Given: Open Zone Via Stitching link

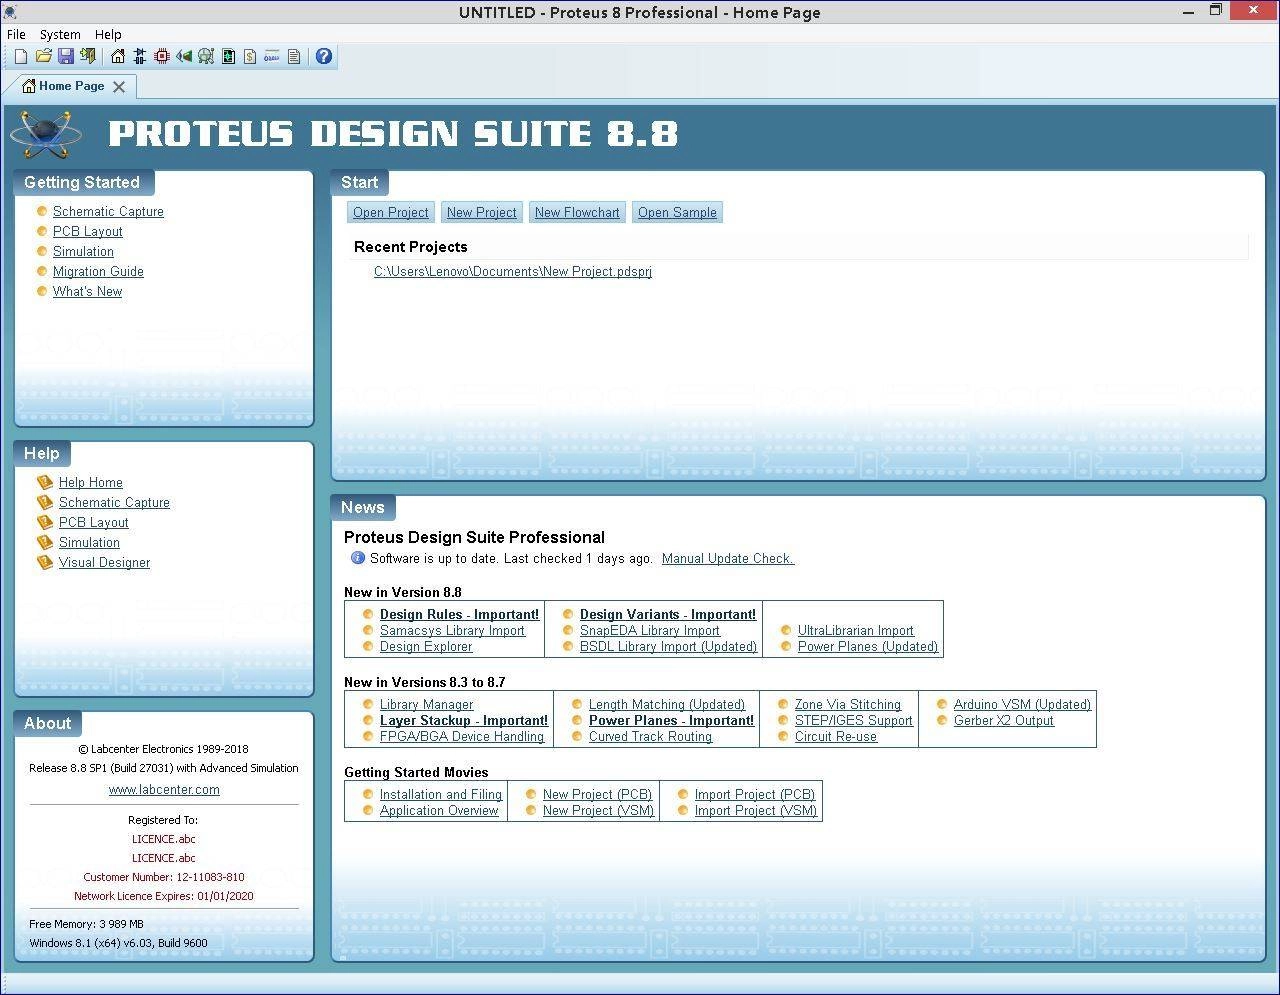Looking at the screenshot, I should click(848, 704).
